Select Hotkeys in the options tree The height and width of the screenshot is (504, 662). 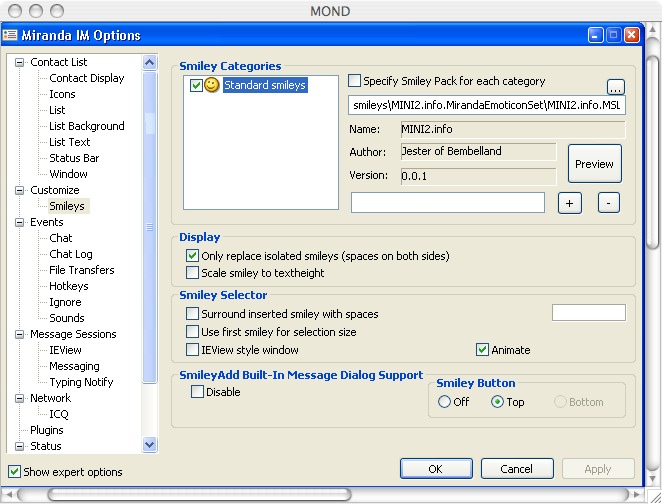(69, 286)
